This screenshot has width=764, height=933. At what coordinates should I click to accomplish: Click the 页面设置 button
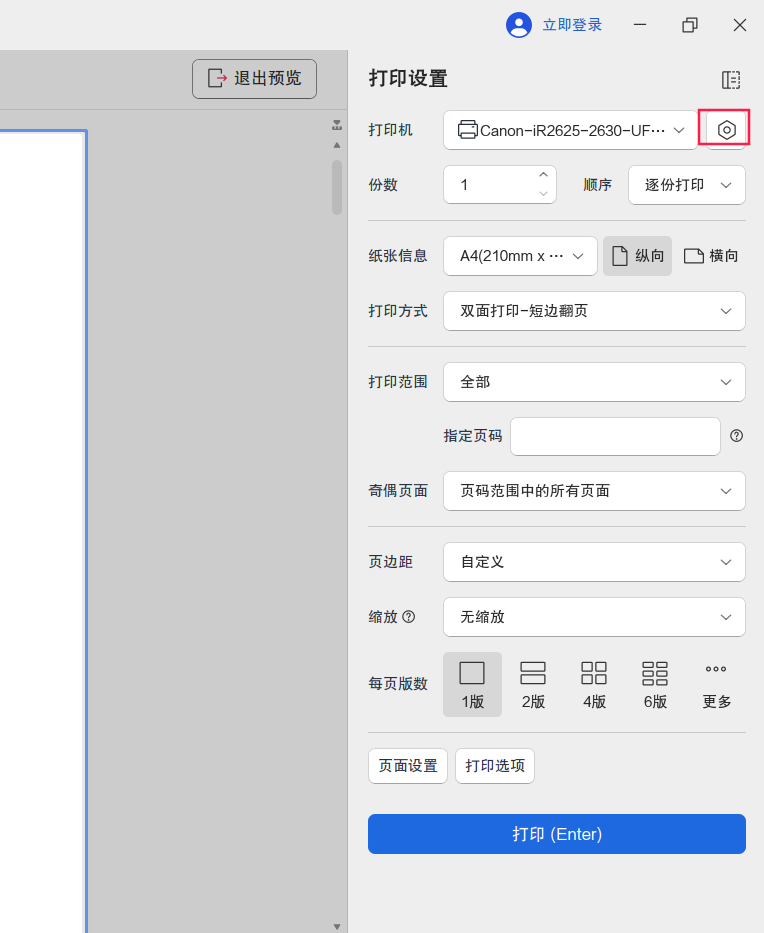coord(408,766)
